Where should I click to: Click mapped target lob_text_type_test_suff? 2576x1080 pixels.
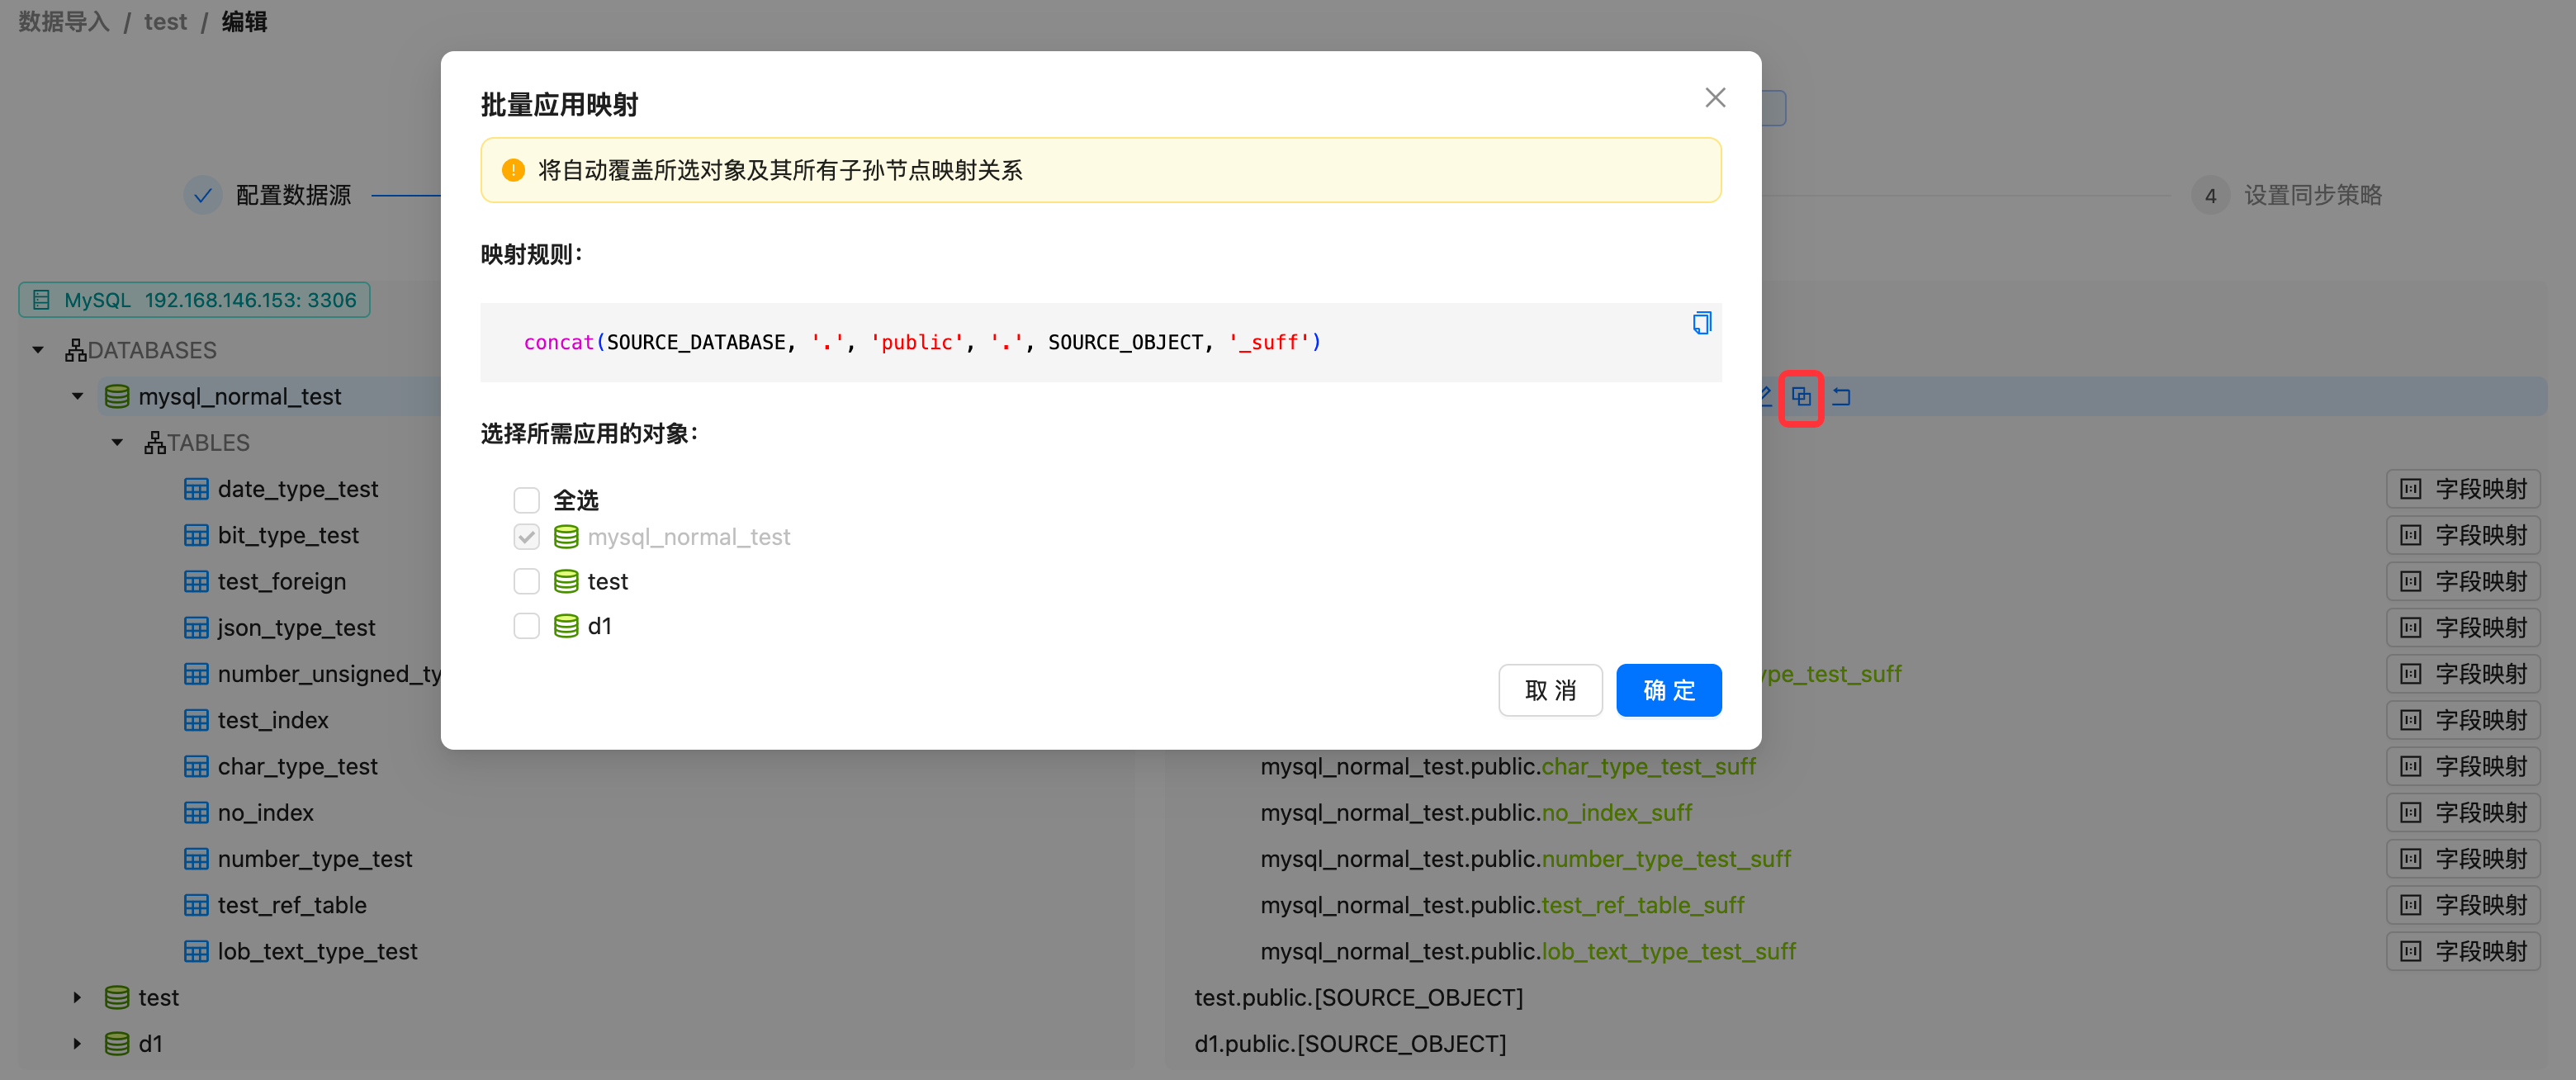pyautogui.click(x=1668, y=951)
